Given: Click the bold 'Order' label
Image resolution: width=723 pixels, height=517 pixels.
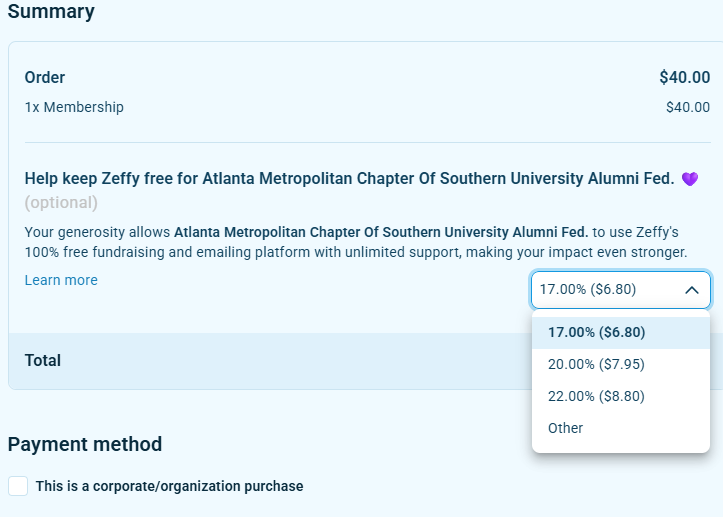Looking at the screenshot, I should point(45,77).
